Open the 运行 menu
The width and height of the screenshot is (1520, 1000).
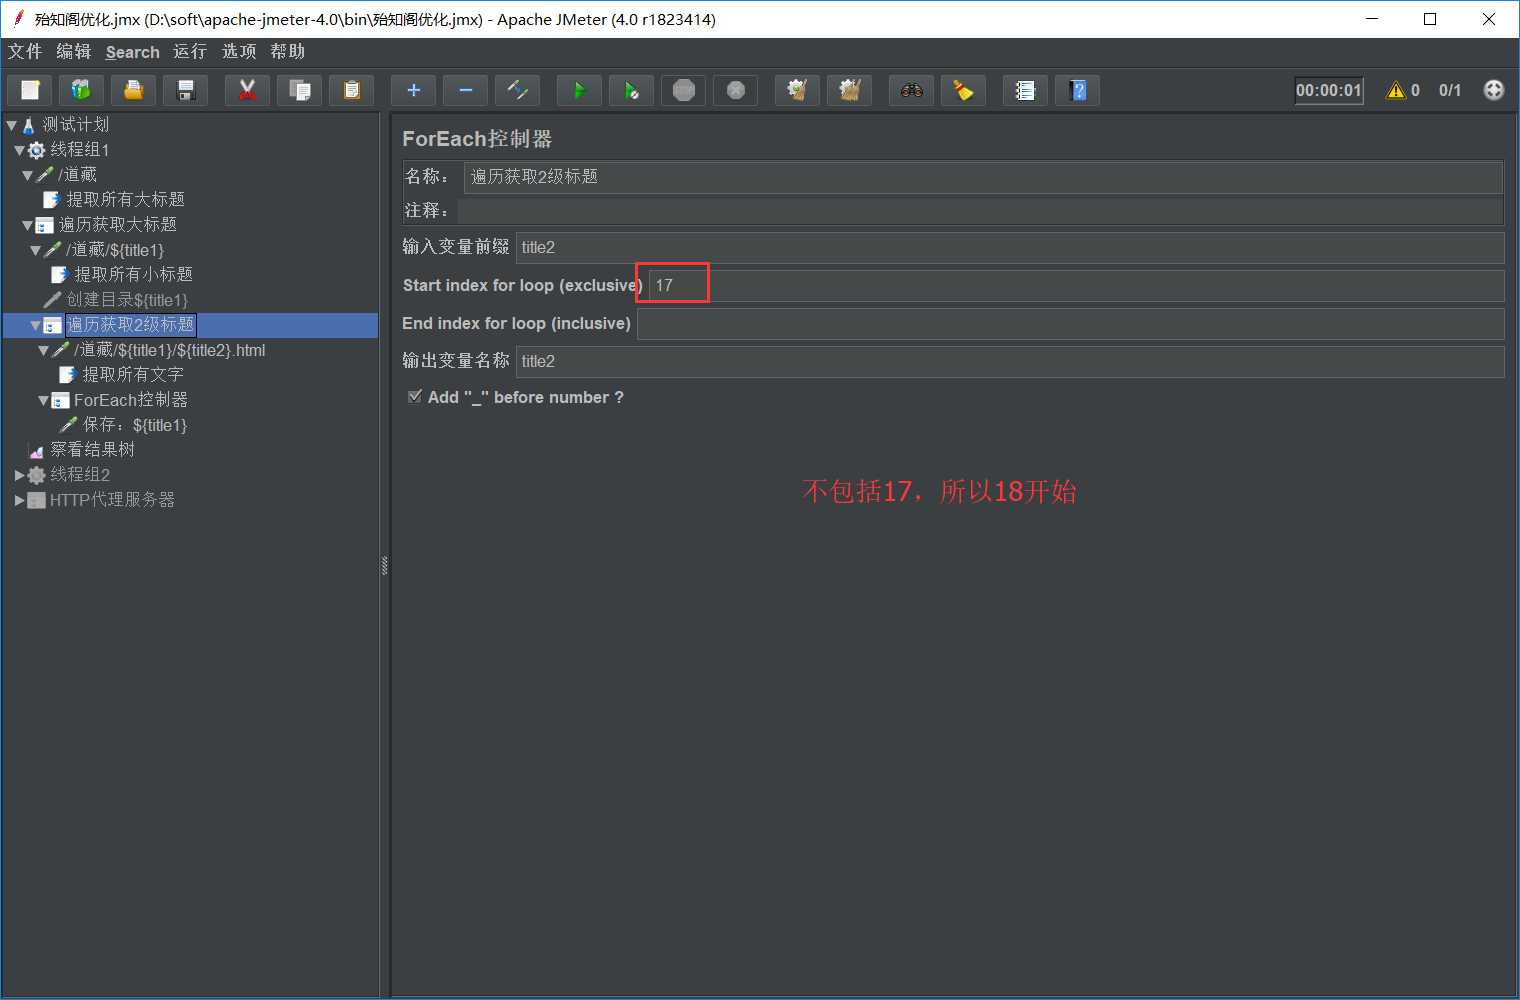coord(190,51)
